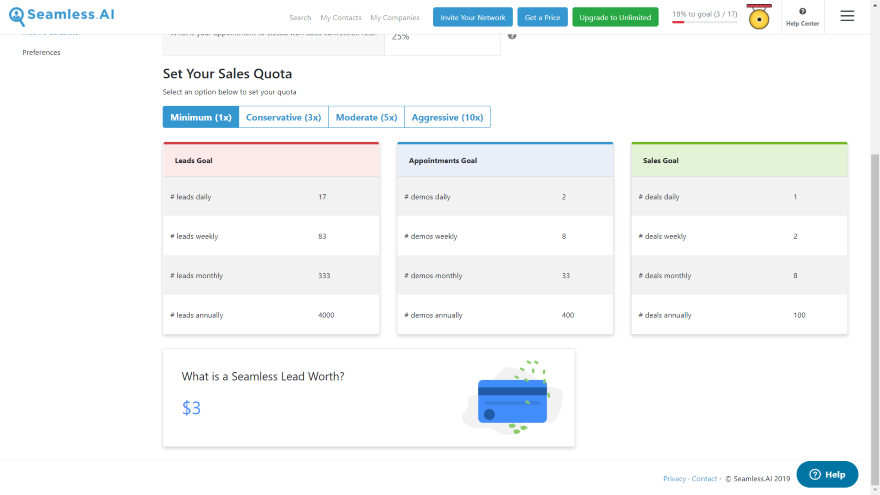Select the Minimum (1x) quota option
The image size is (880, 495).
pyautogui.click(x=201, y=117)
